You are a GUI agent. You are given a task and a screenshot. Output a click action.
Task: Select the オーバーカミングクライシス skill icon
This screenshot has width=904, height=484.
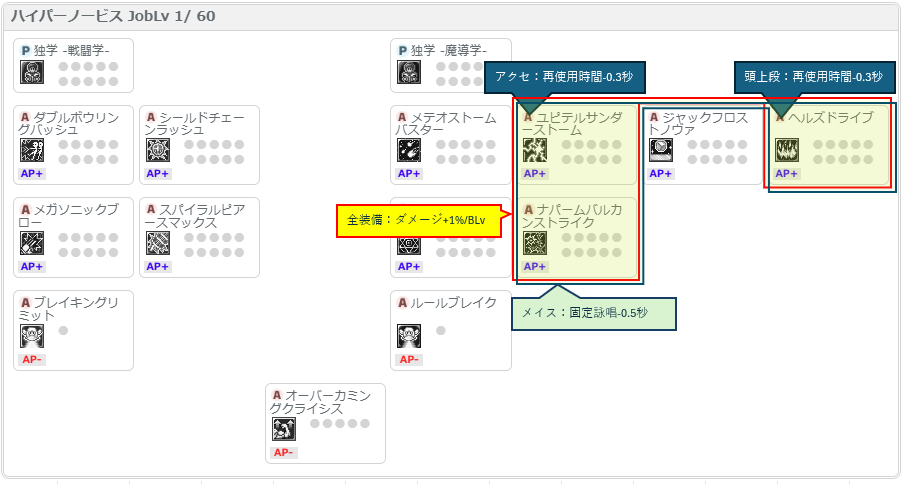(284, 429)
